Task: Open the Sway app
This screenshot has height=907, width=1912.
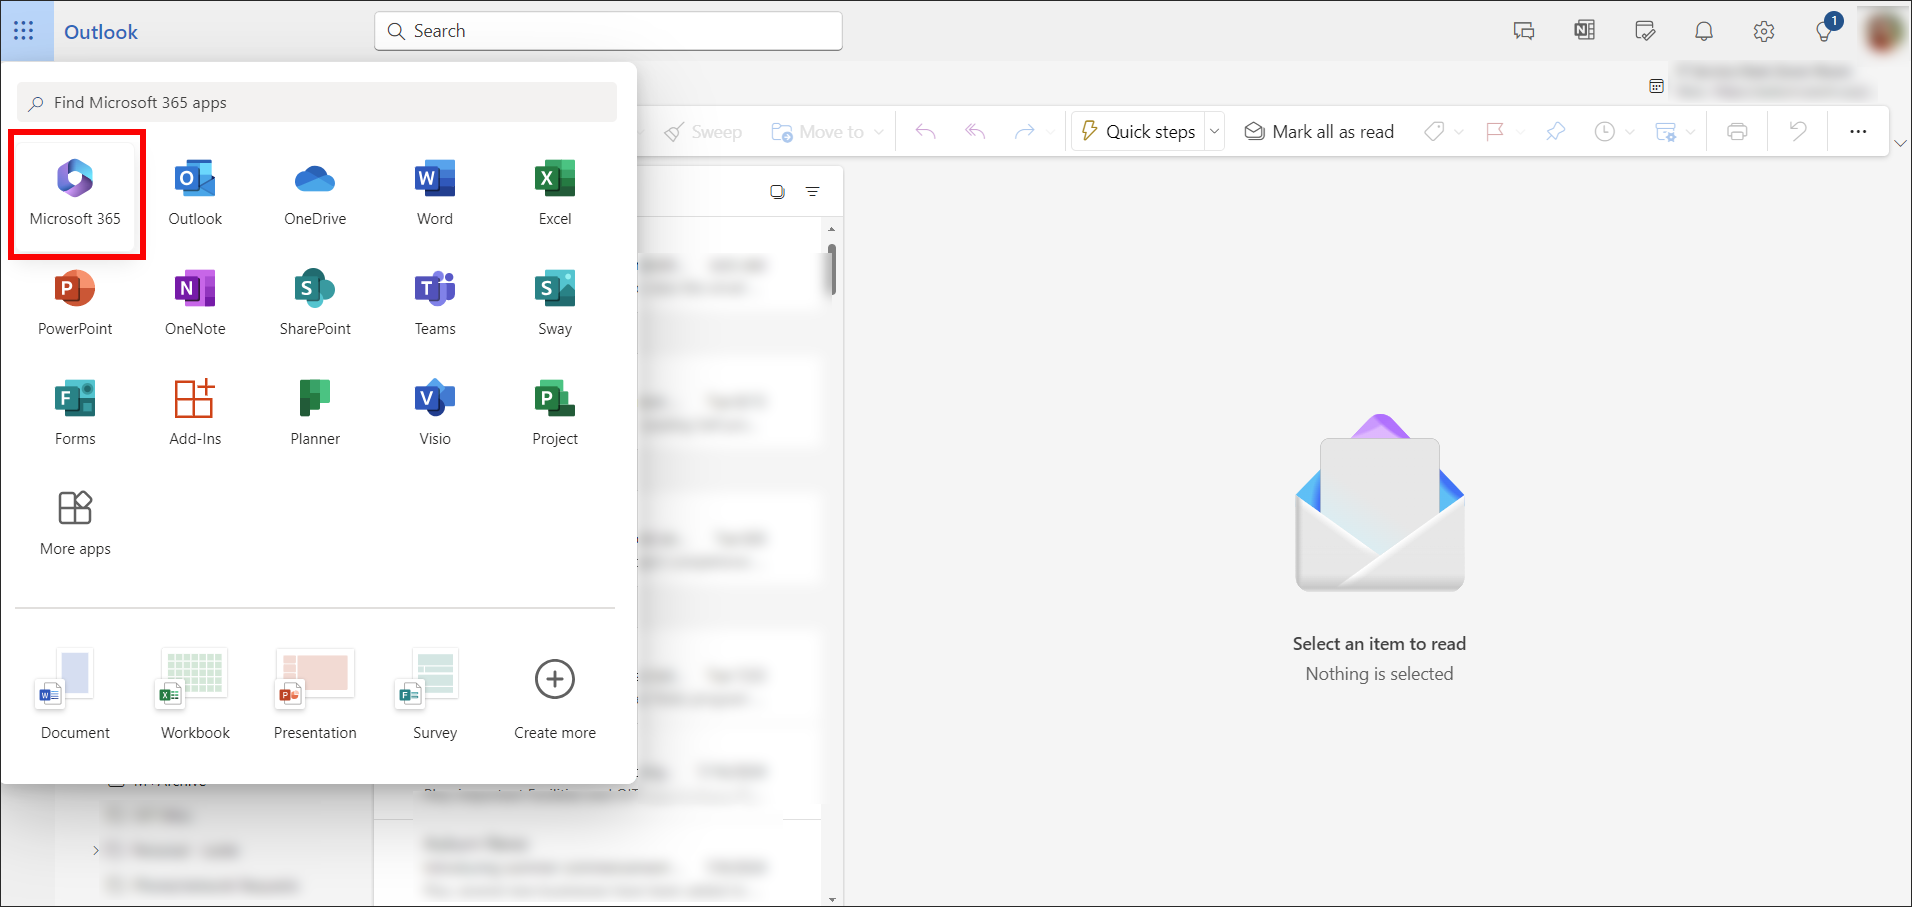Action: click(555, 303)
